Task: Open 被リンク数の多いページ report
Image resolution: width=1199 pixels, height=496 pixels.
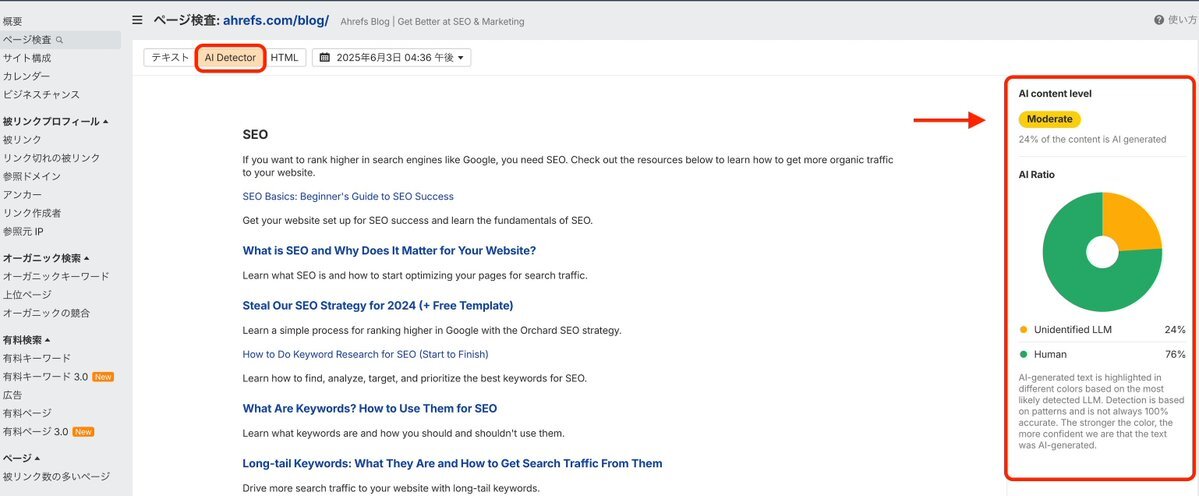Action: click(56, 477)
